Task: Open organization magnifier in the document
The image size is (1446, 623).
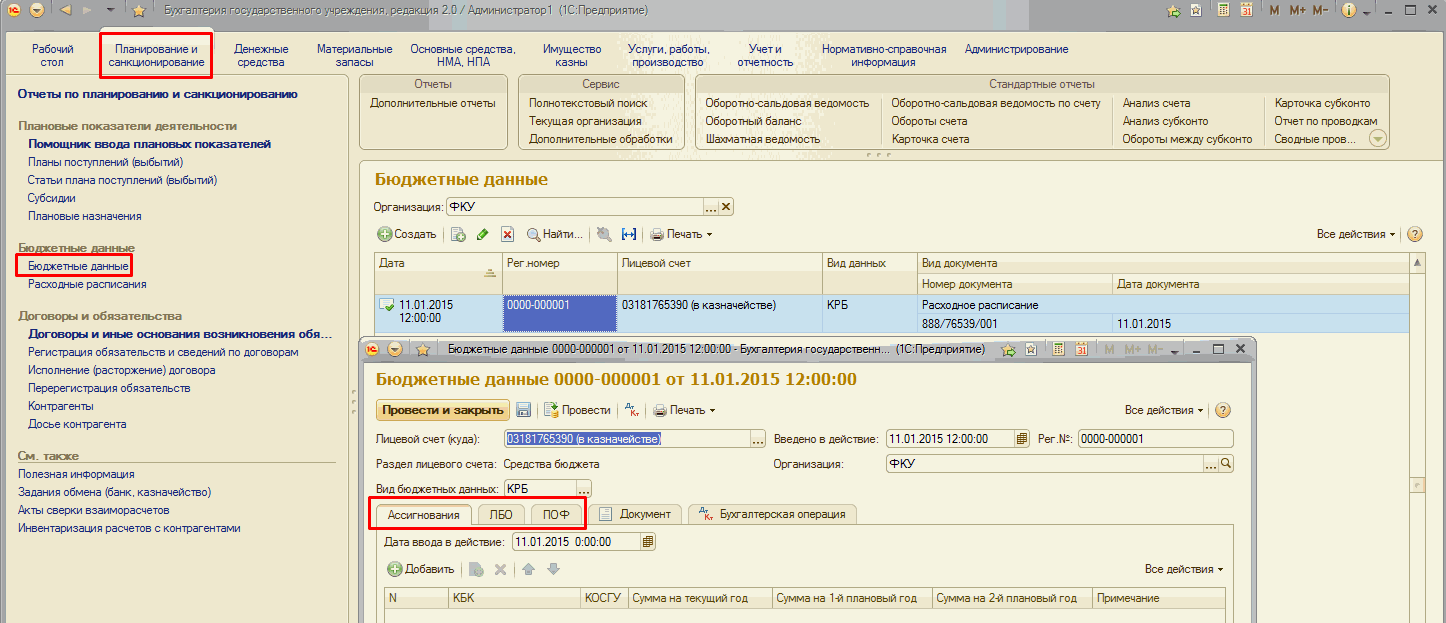Action: coord(1226,464)
